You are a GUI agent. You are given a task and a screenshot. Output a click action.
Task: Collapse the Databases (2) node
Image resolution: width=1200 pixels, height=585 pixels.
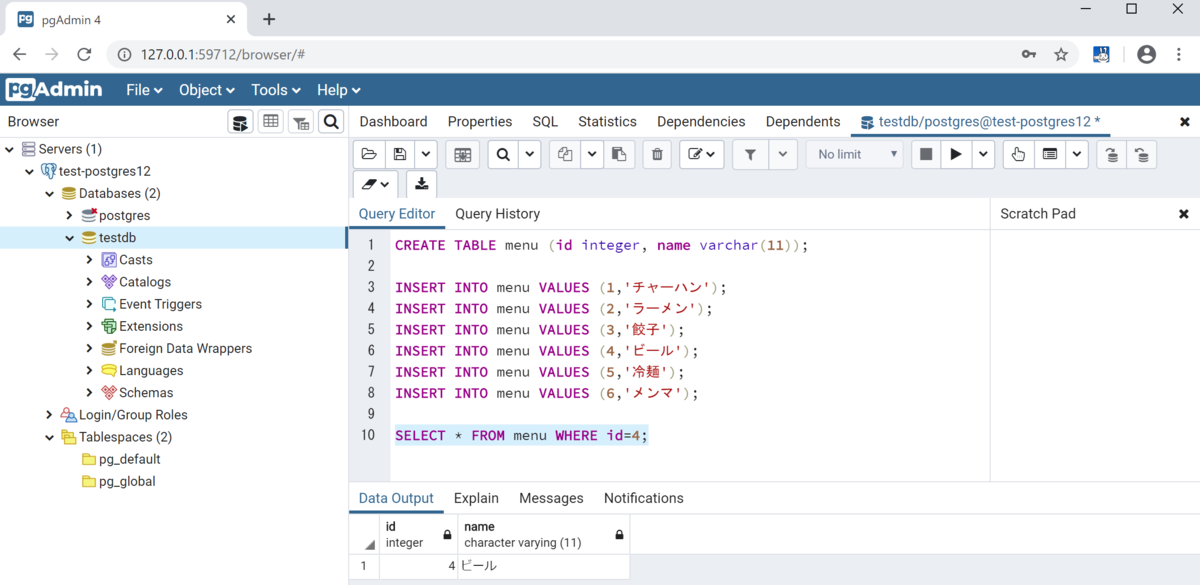point(50,193)
